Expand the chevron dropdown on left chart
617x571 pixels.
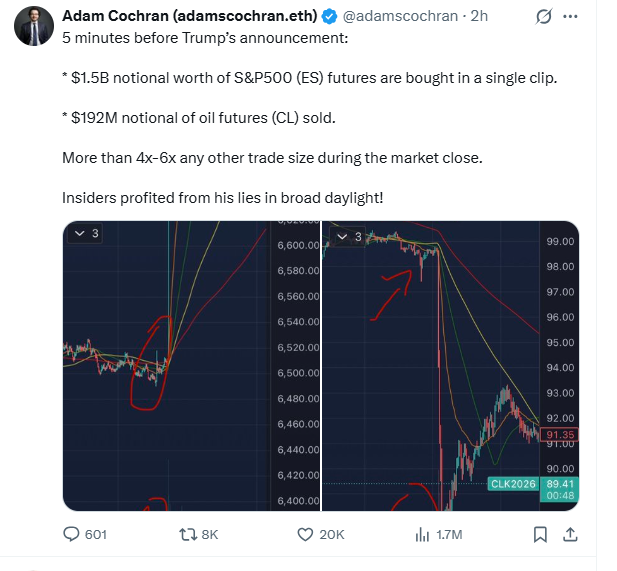coord(79,235)
